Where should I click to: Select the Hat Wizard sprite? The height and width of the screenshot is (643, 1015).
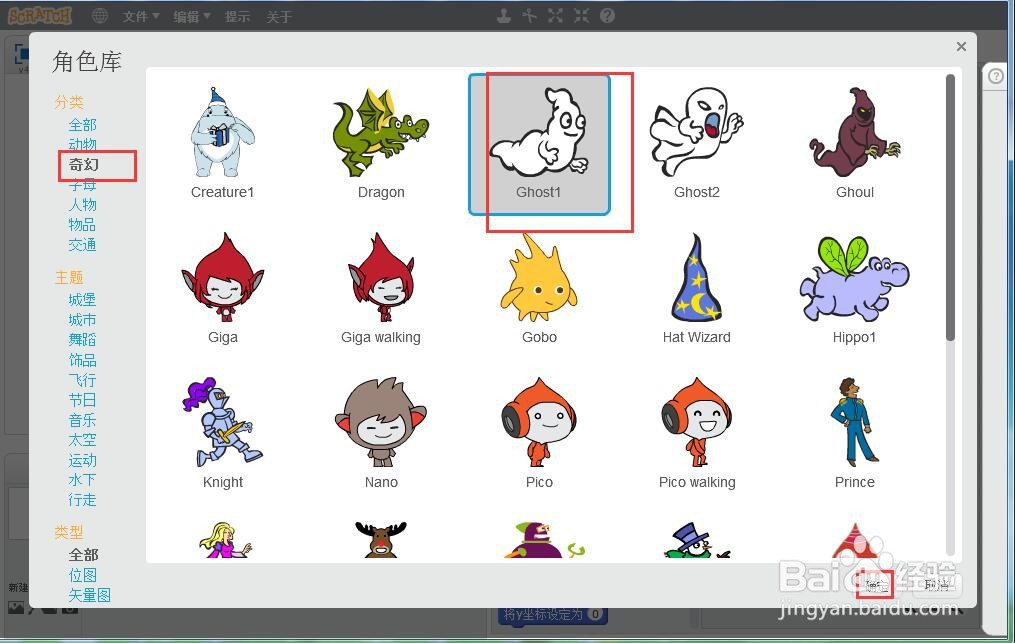click(x=697, y=288)
